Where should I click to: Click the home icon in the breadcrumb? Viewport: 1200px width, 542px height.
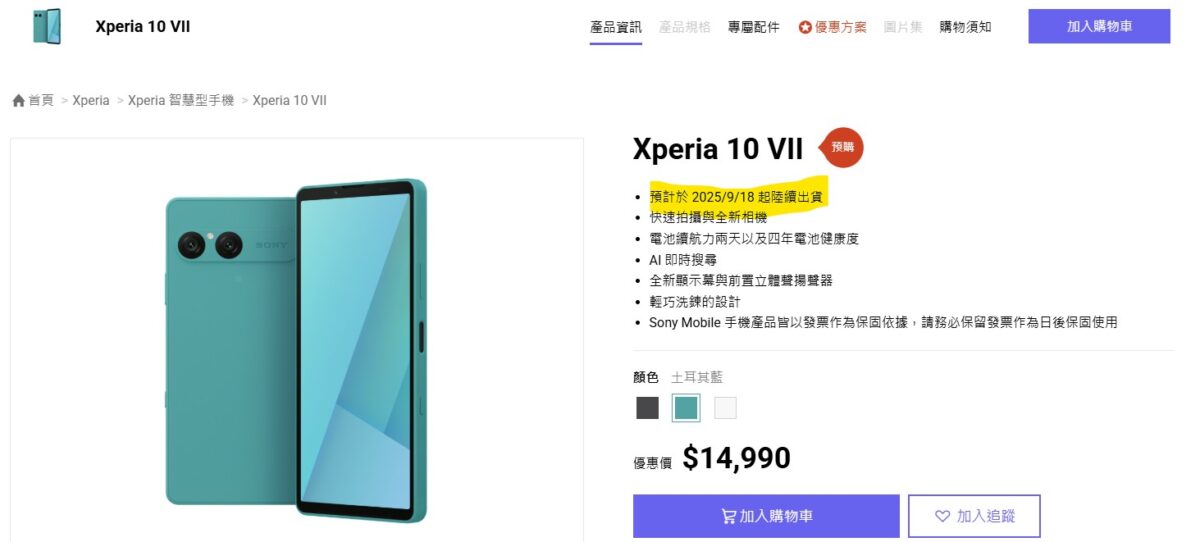(18, 101)
